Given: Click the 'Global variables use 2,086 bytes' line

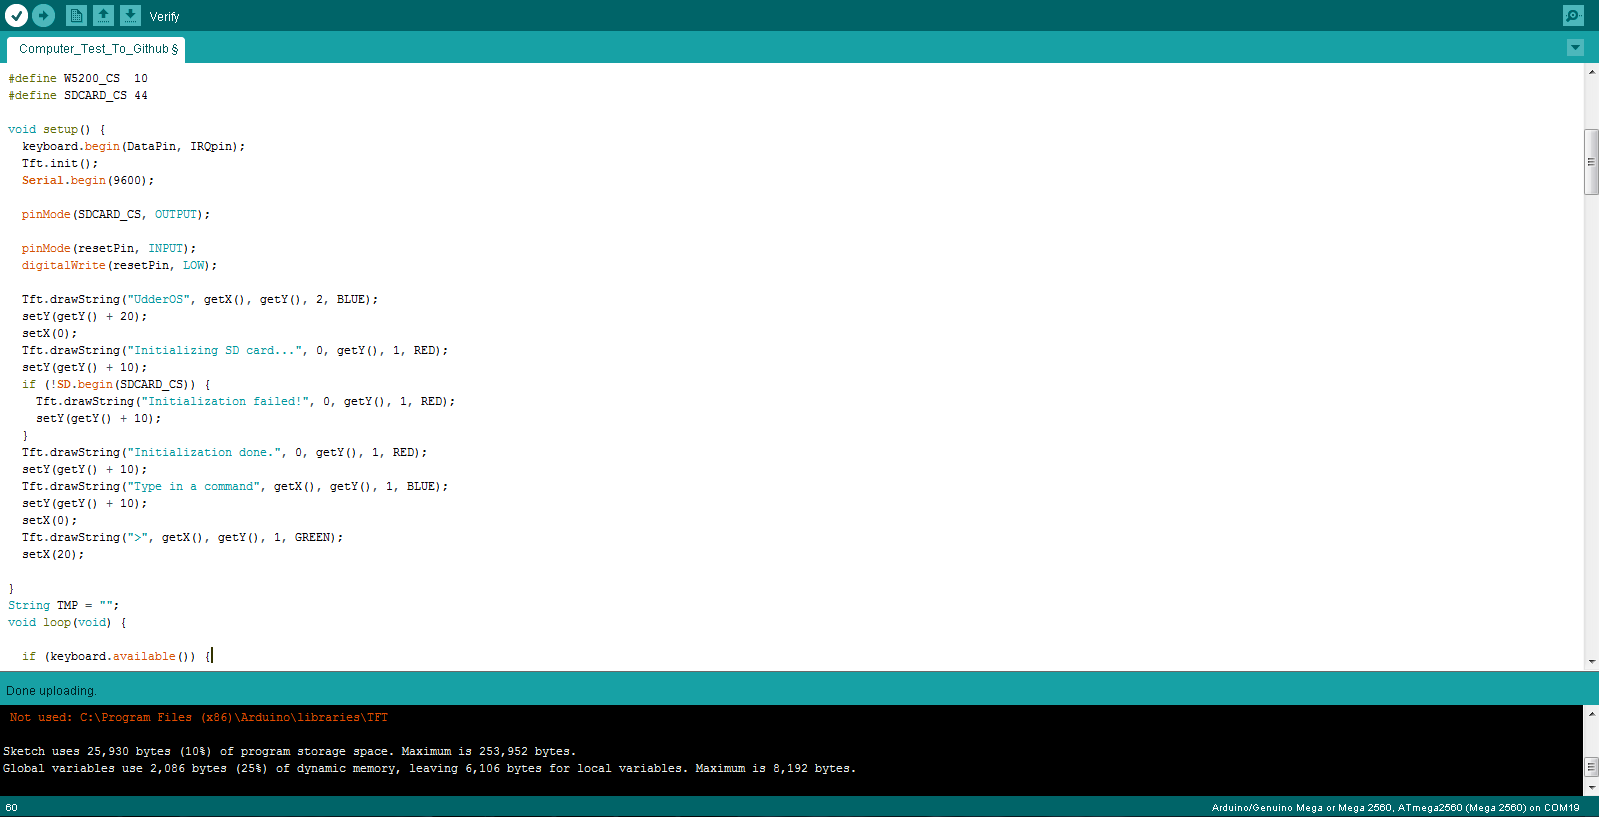Looking at the screenshot, I should [430, 768].
